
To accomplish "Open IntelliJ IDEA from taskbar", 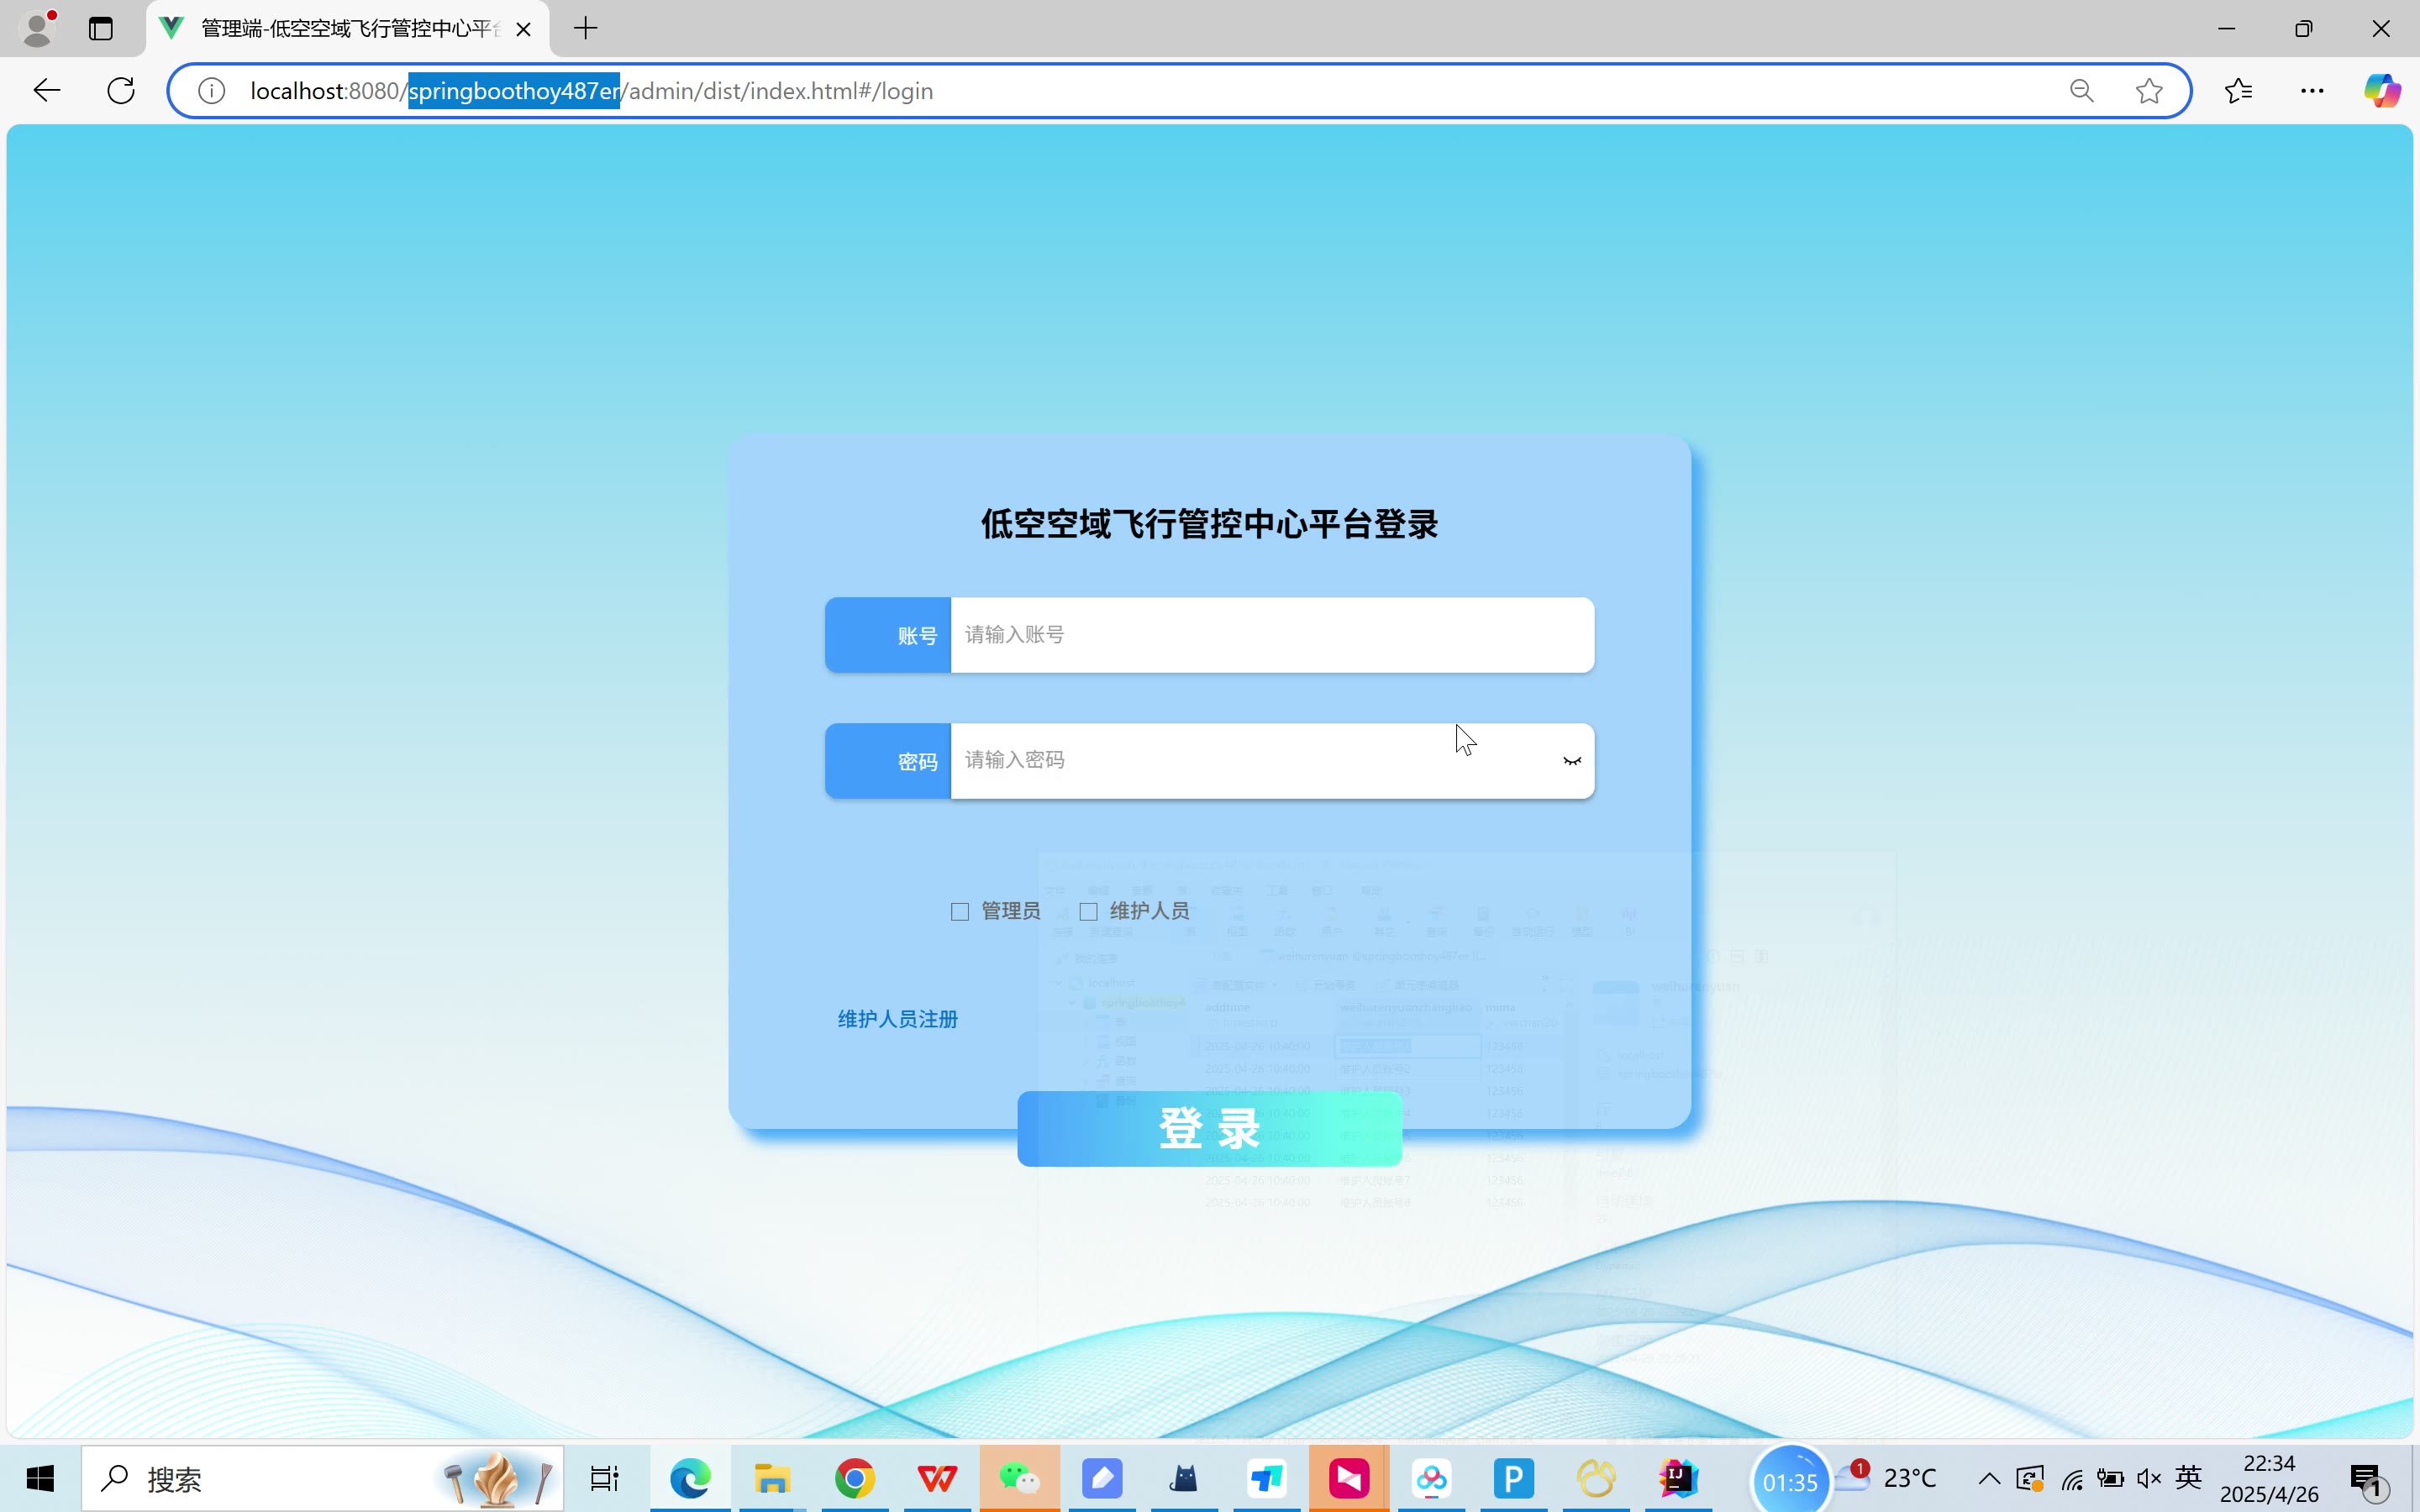I will click(x=1677, y=1478).
